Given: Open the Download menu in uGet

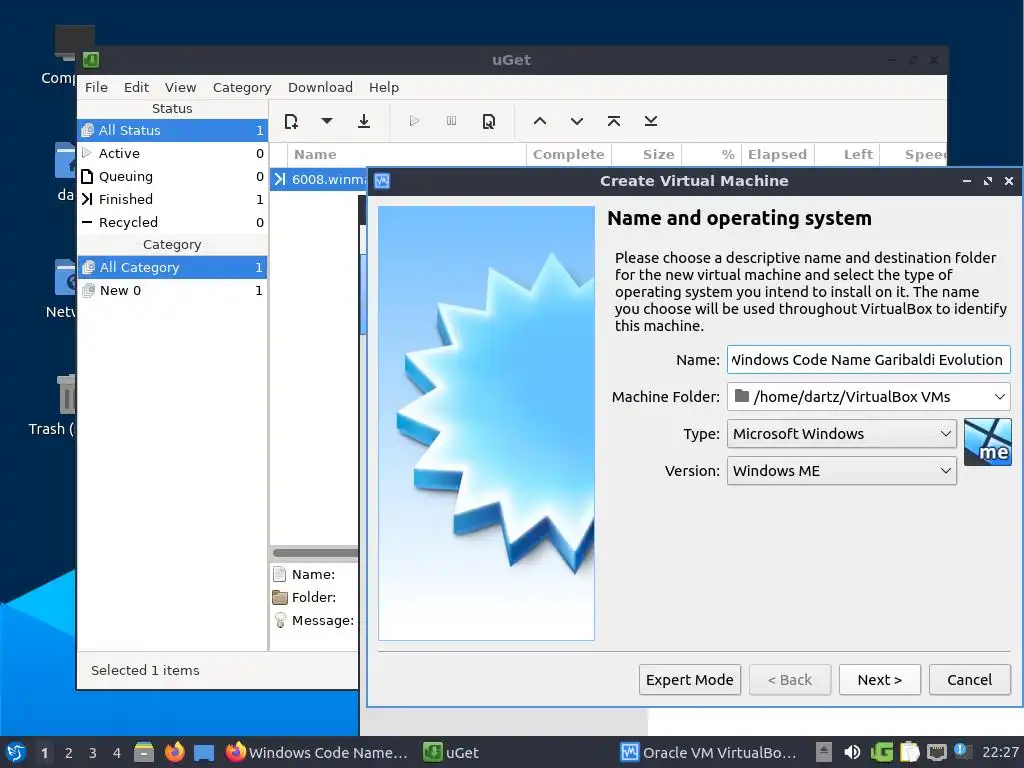Looking at the screenshot, I should tap(320, 87).
